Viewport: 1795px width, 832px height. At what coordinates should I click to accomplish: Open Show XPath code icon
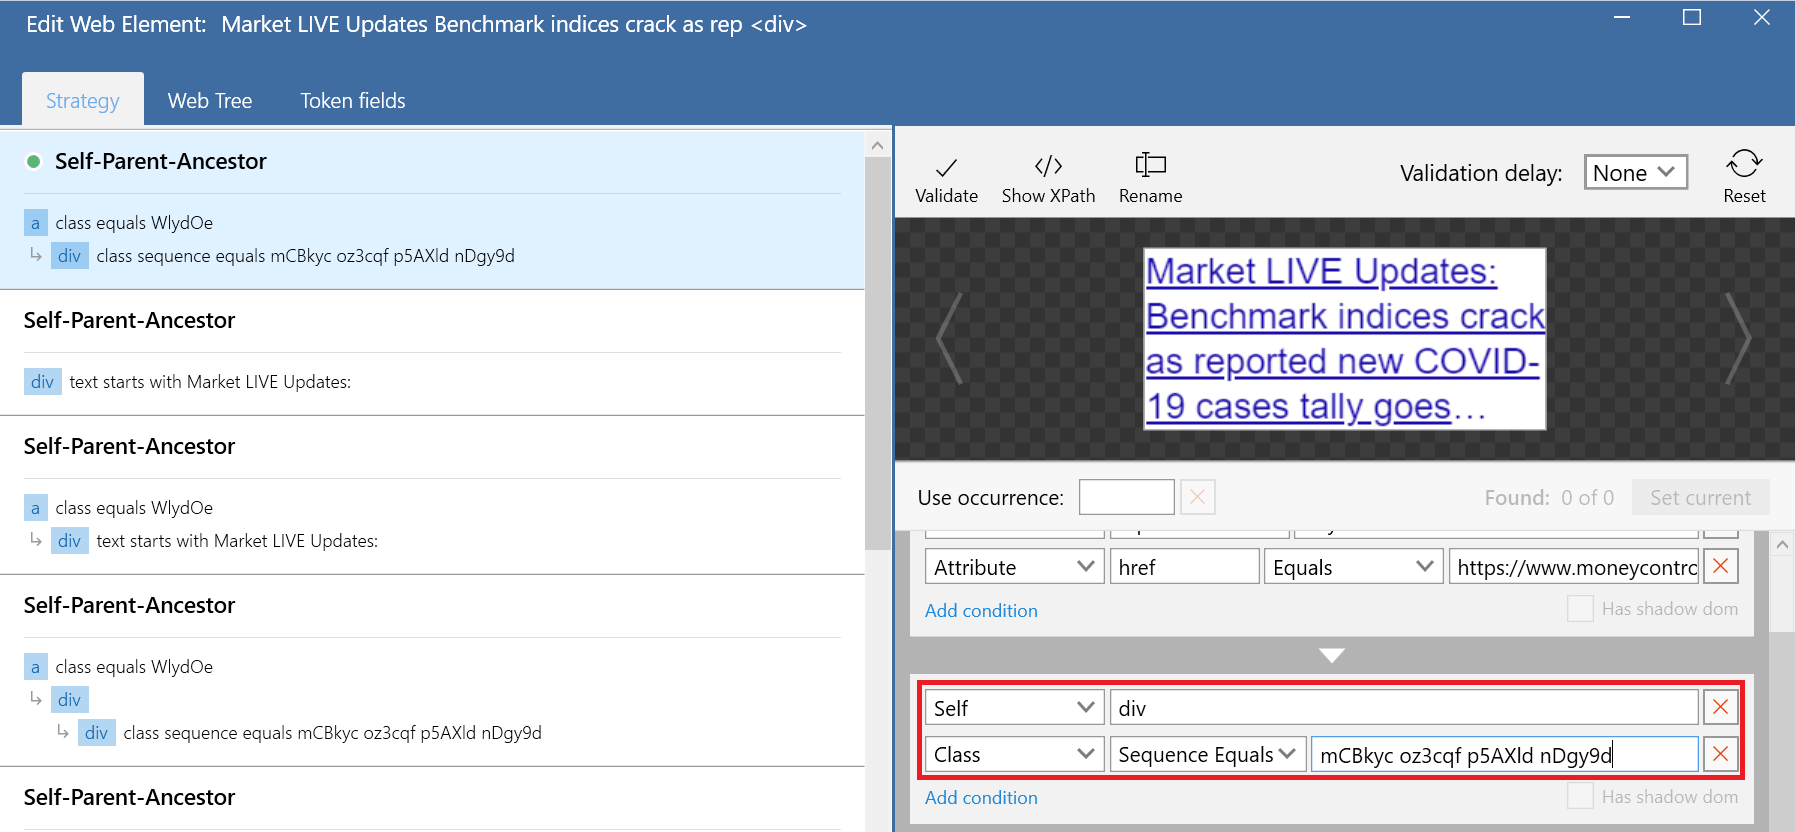coord(1048,166)
